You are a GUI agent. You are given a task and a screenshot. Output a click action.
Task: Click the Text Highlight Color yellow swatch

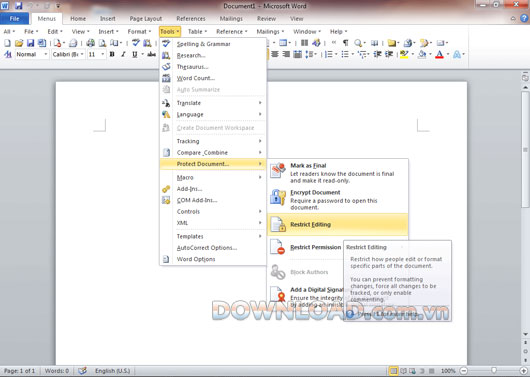[x=404, y=54]
